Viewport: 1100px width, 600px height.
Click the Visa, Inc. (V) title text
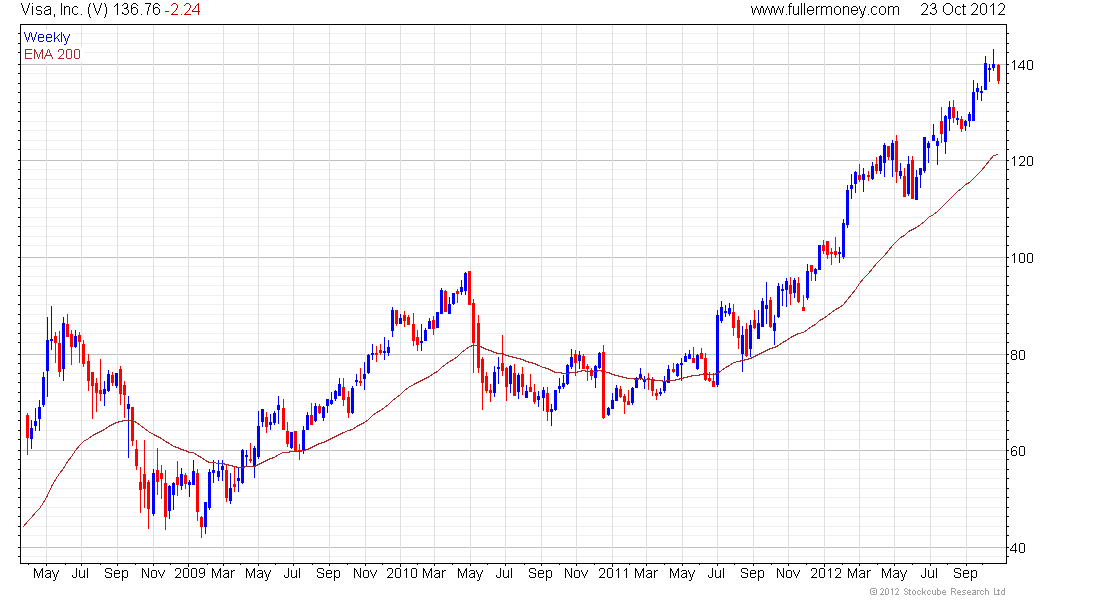(65, 10)
